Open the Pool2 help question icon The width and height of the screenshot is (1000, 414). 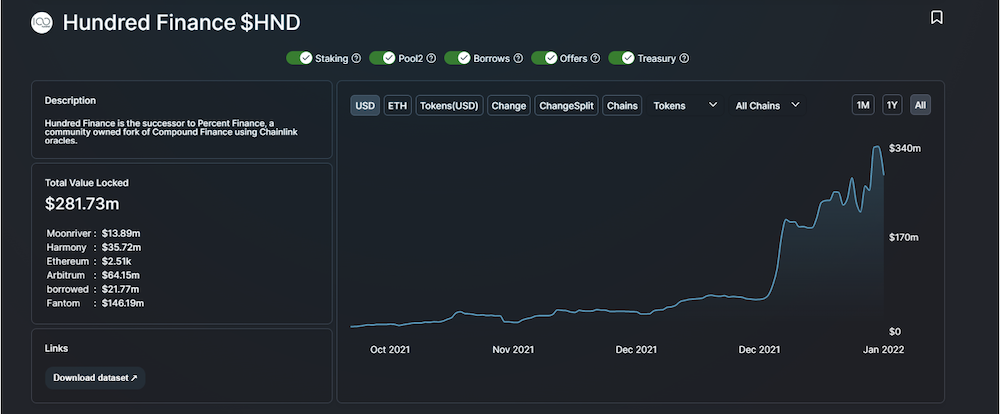[x=431, y=58]
